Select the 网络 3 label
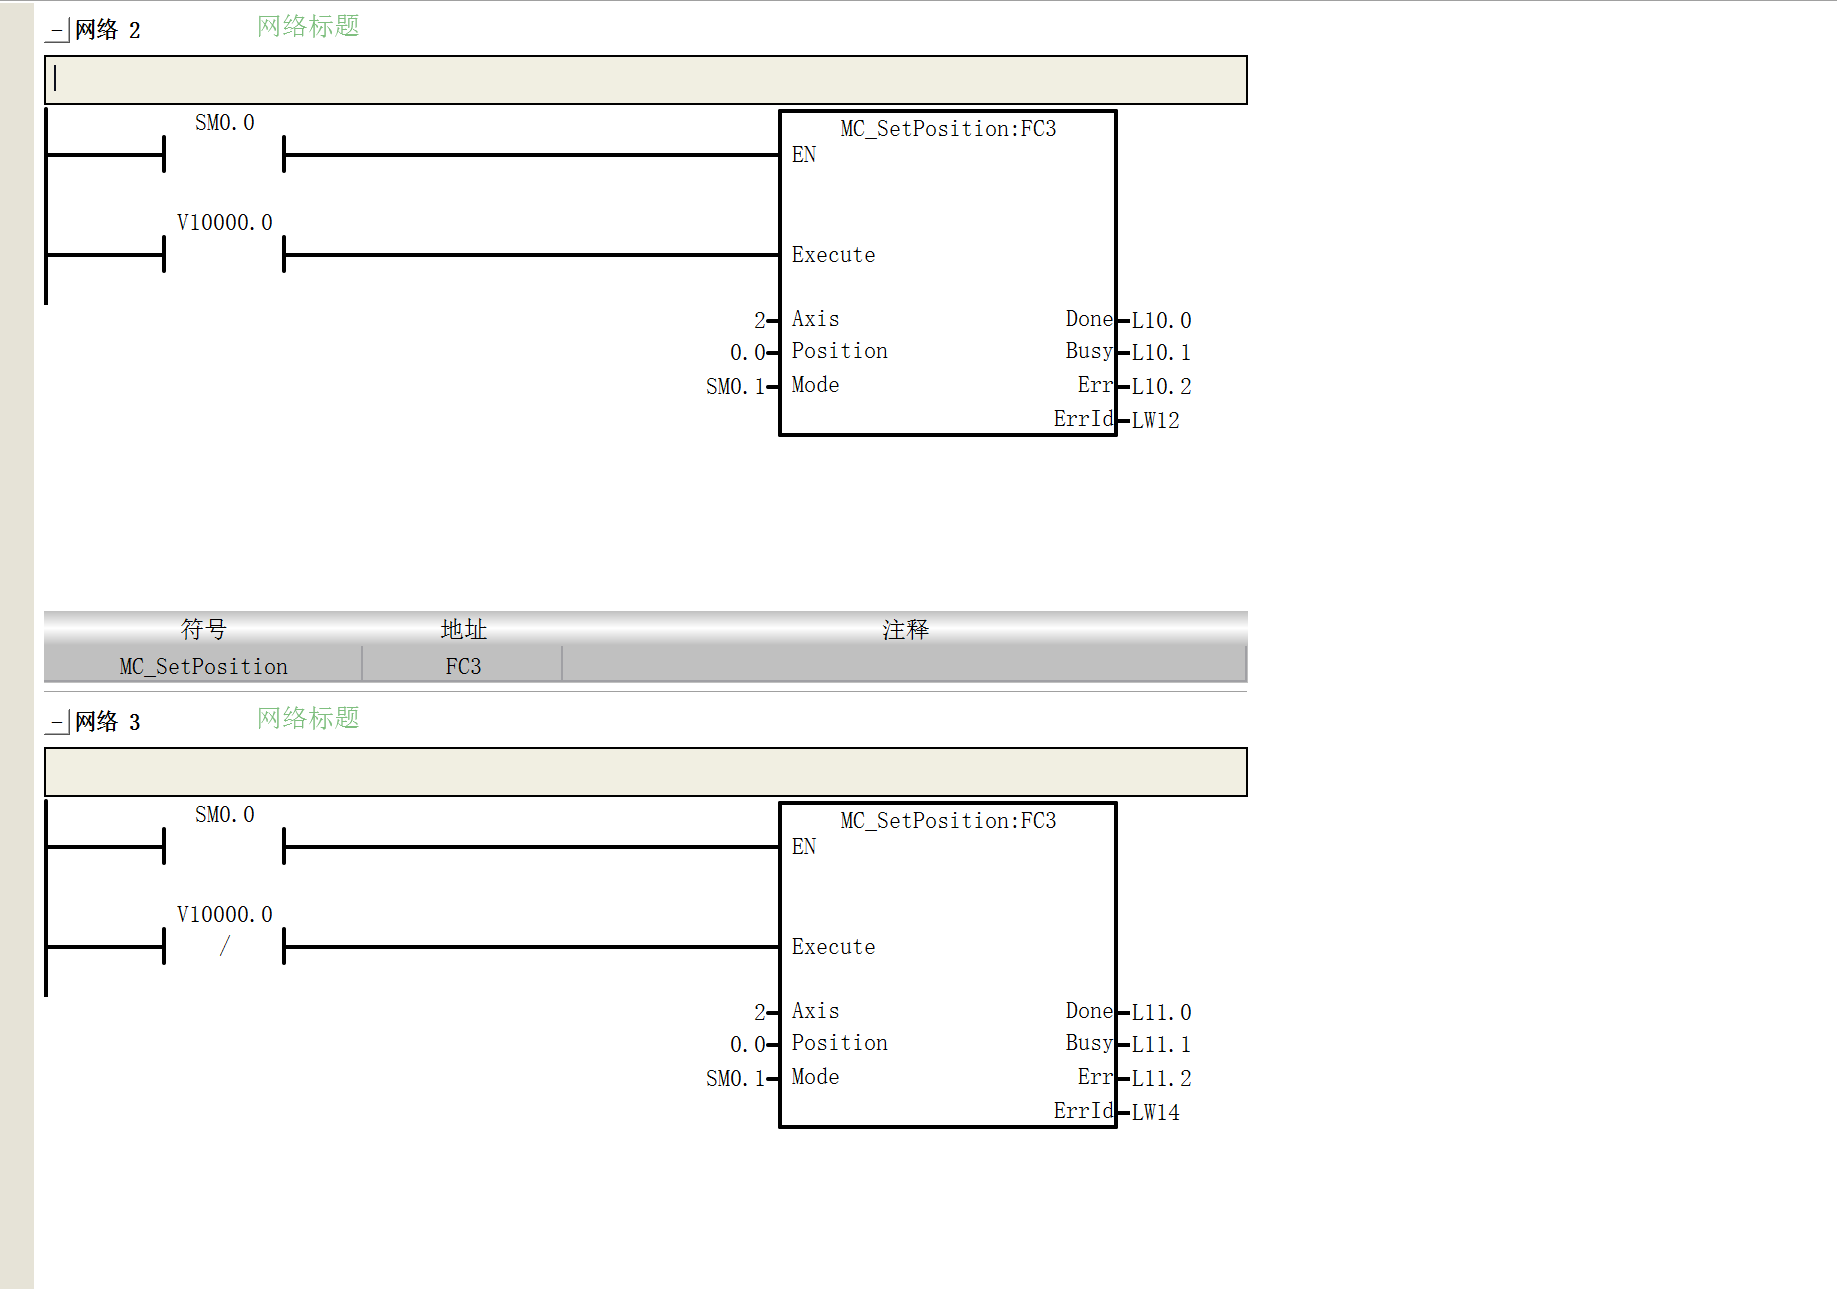1837x1289 pixels. coord(108,722)
